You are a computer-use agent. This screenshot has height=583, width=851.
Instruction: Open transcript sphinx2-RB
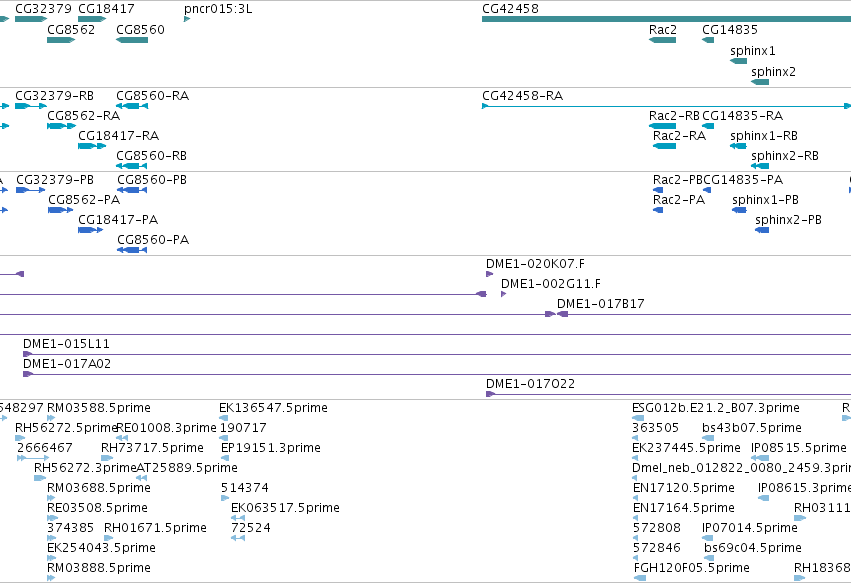click(760, 166)
